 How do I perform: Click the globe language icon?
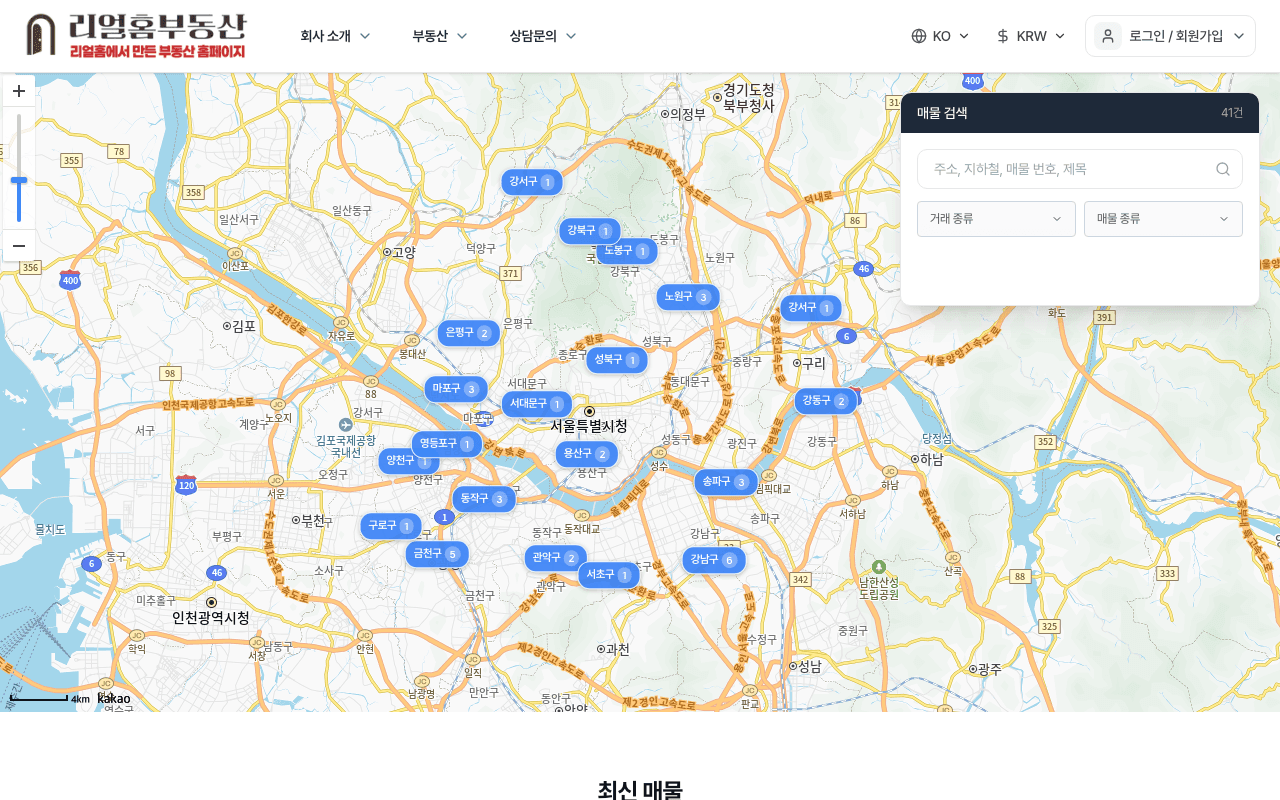click(x=919, y=36)
